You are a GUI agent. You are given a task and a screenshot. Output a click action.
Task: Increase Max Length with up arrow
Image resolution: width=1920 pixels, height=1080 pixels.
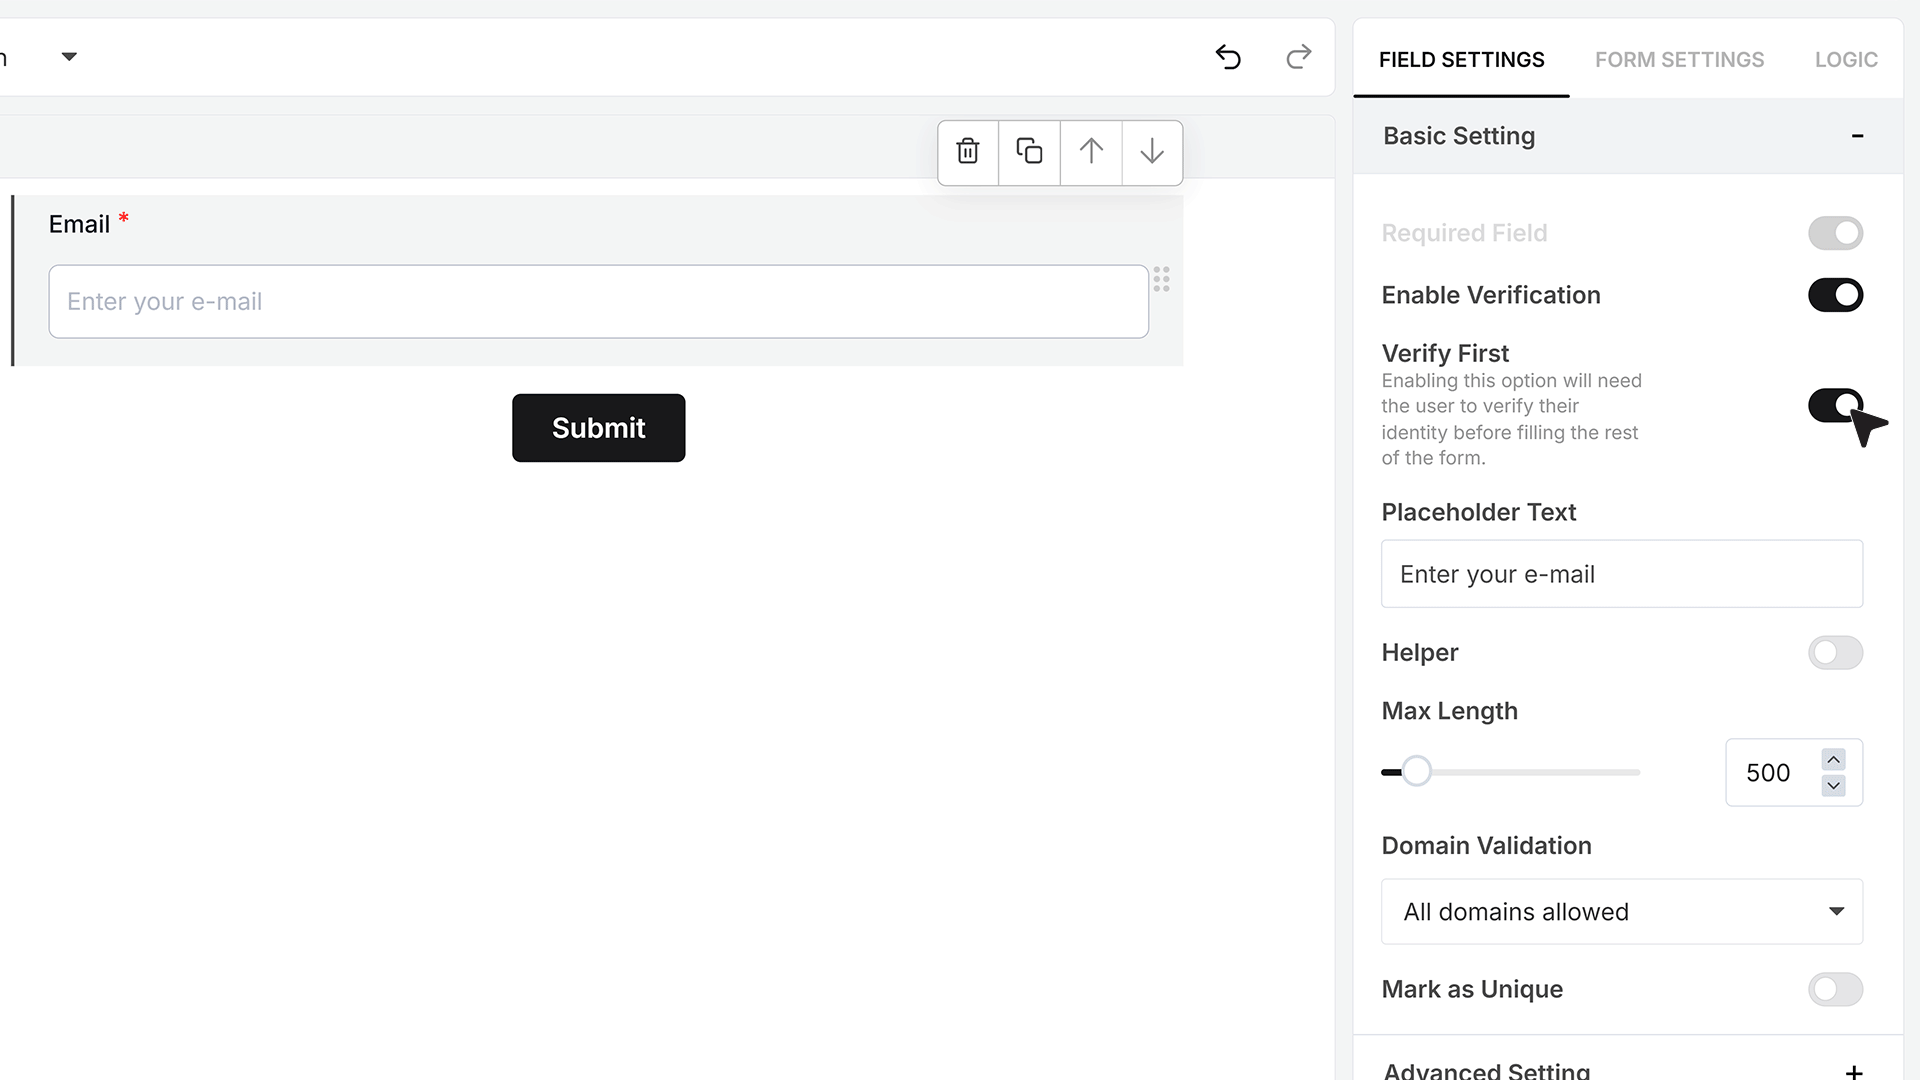coord(1833,760)
